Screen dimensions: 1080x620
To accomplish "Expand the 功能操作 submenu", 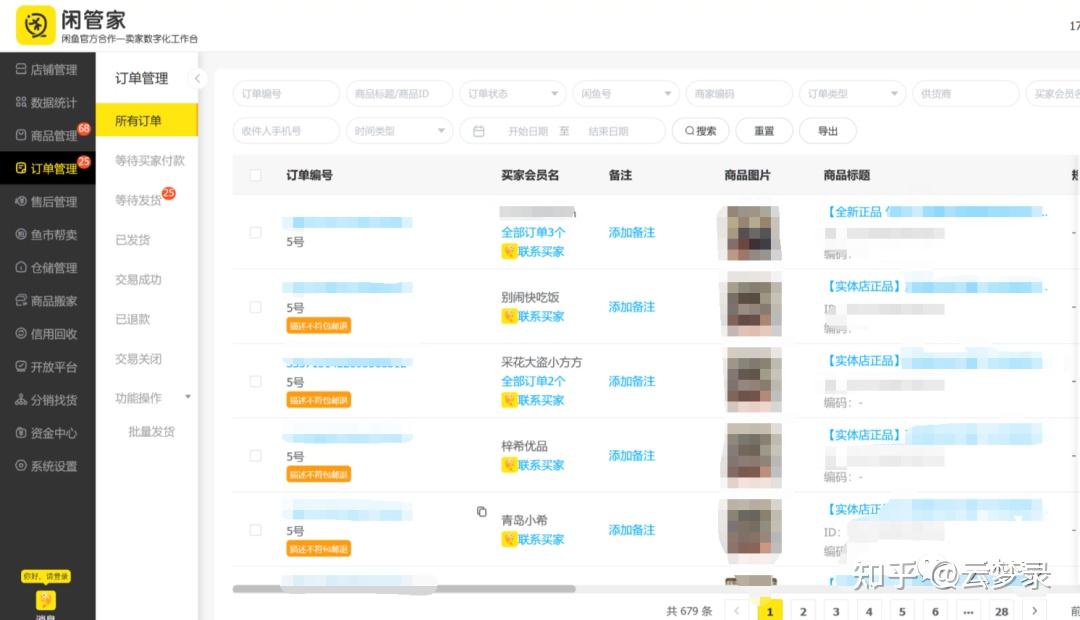I will (x=153, y=398).
